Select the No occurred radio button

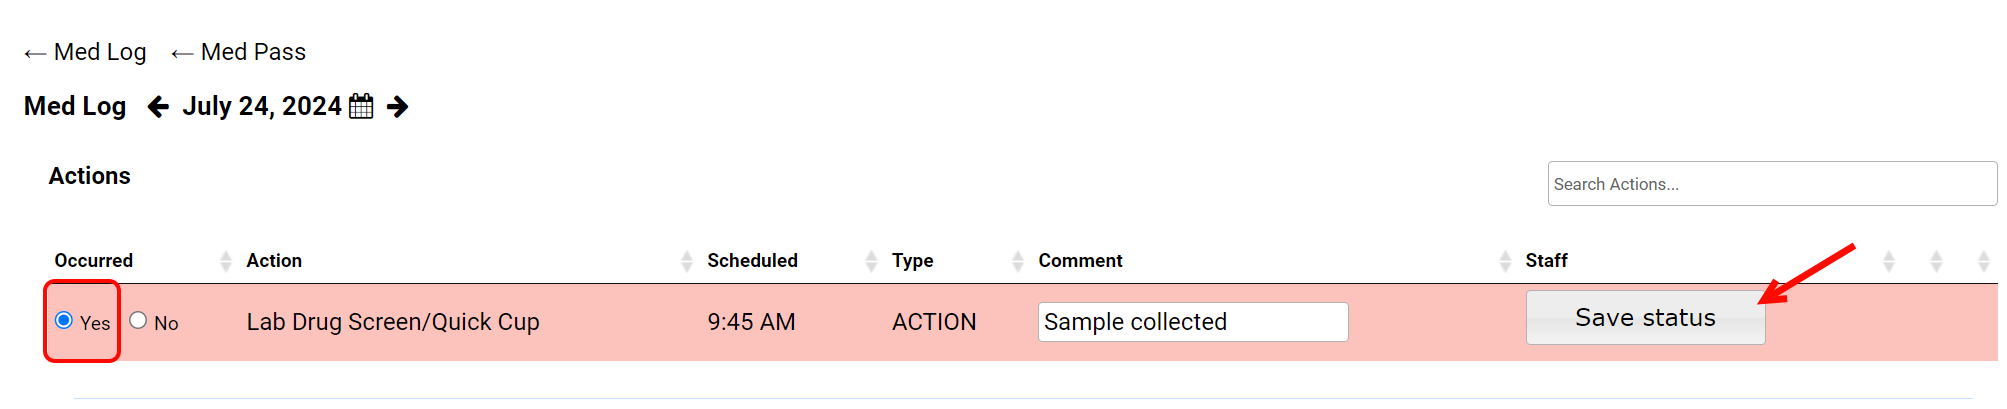tap(138, 320)
